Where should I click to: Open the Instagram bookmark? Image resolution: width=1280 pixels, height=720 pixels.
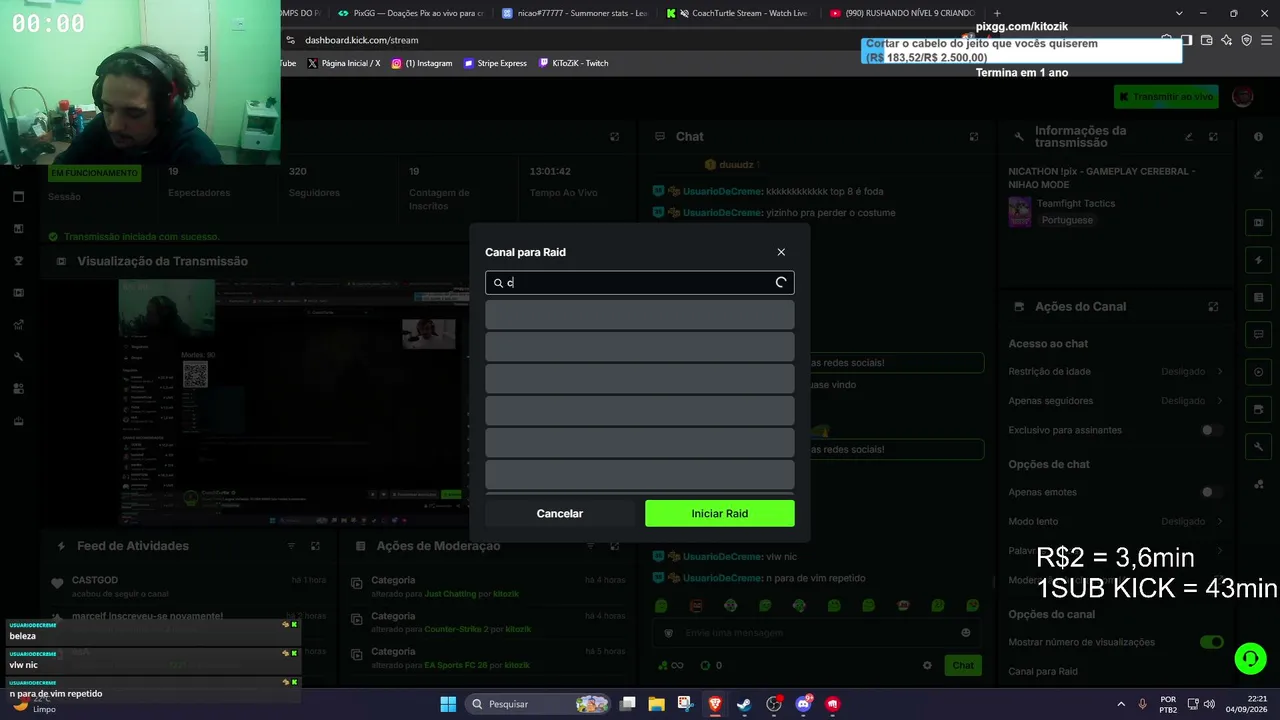[422, 63]
